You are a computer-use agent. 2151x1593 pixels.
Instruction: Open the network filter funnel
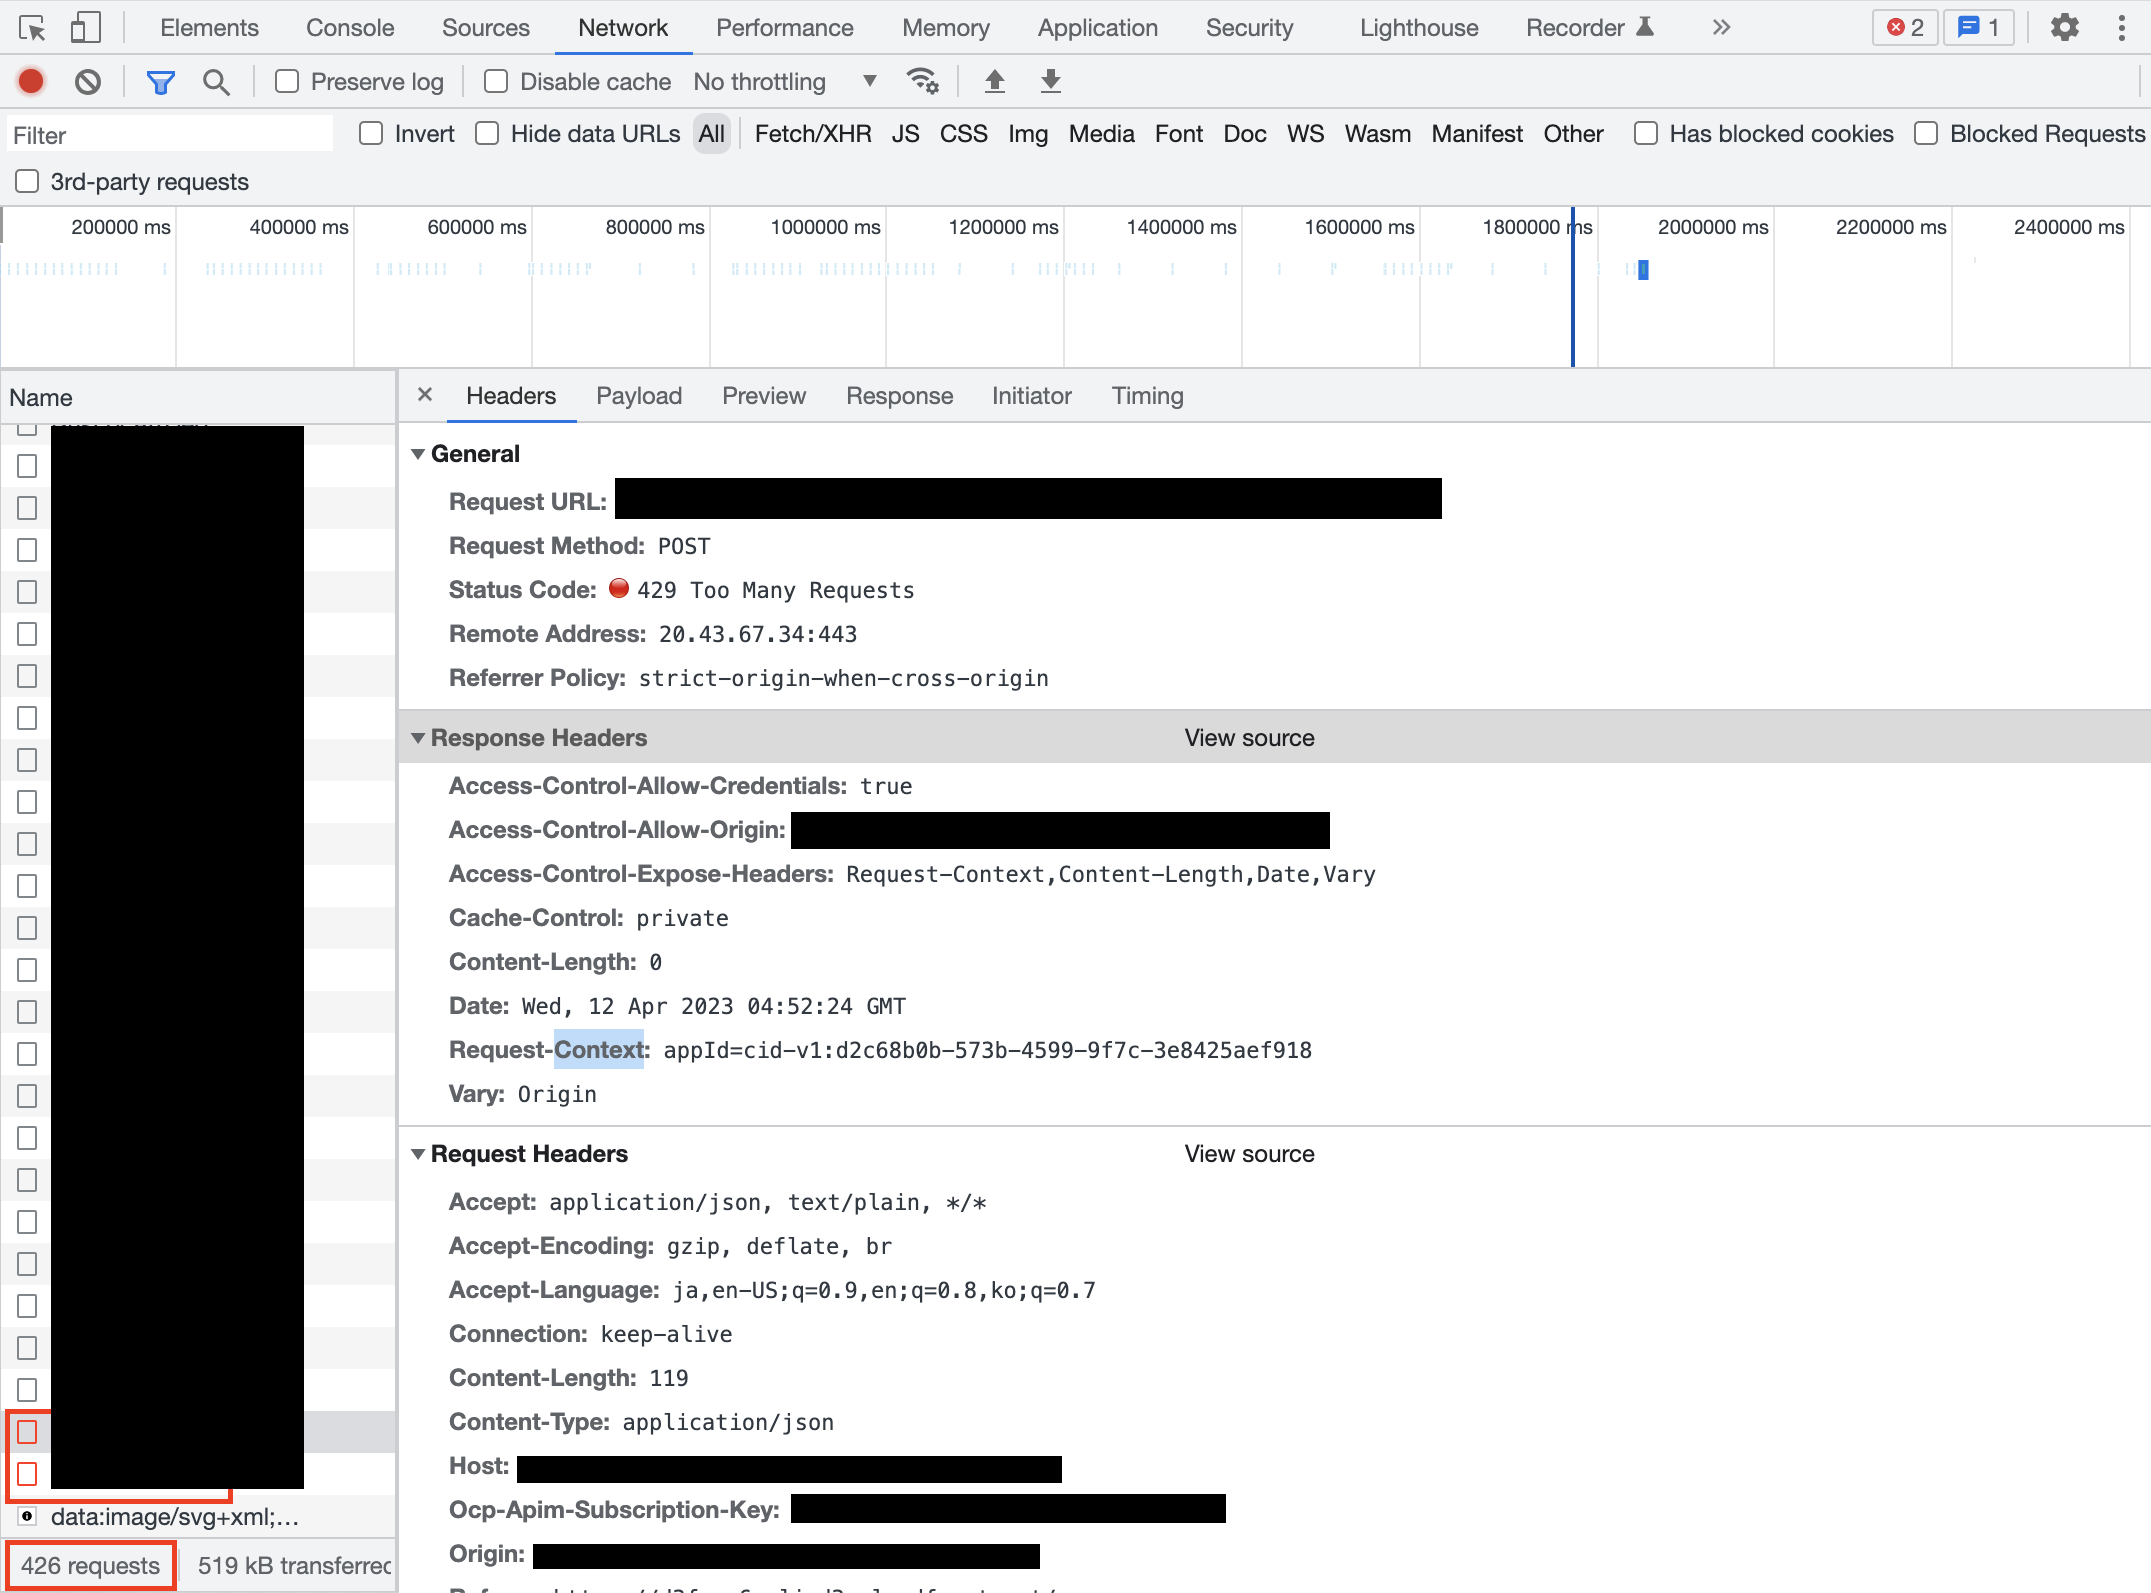pos(160,81)
